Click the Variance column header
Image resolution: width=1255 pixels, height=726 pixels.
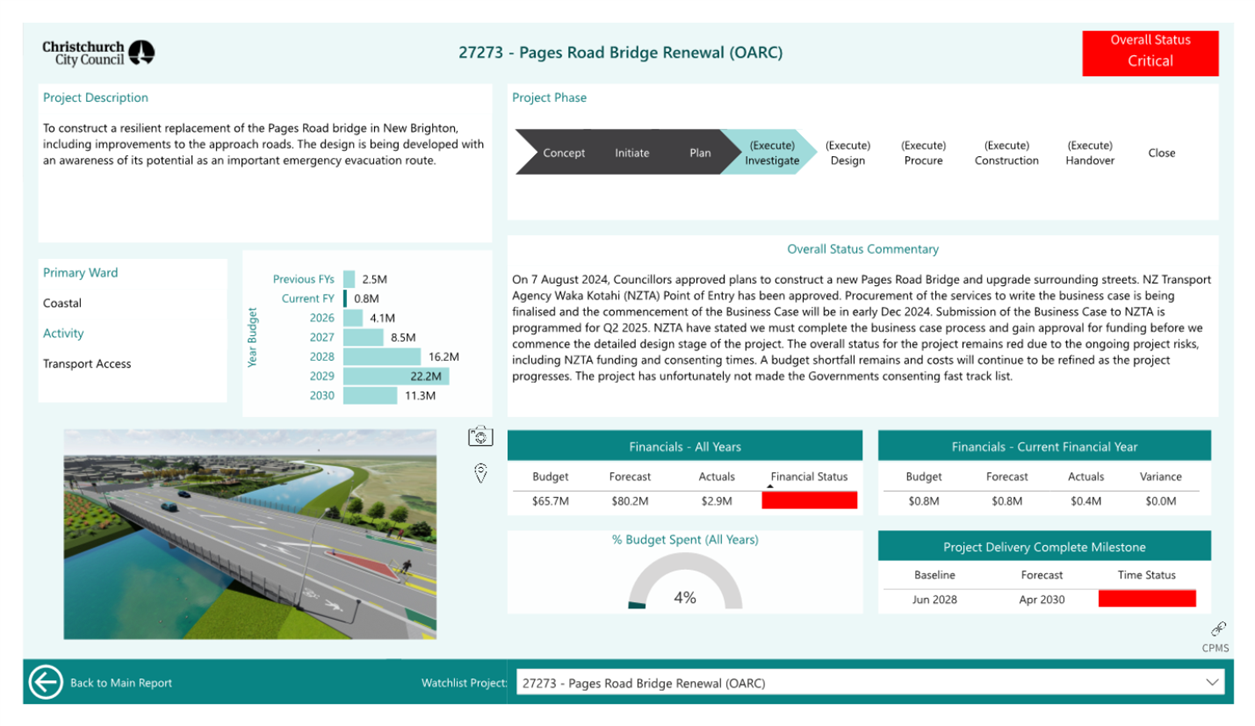[x=1161, y=477]
